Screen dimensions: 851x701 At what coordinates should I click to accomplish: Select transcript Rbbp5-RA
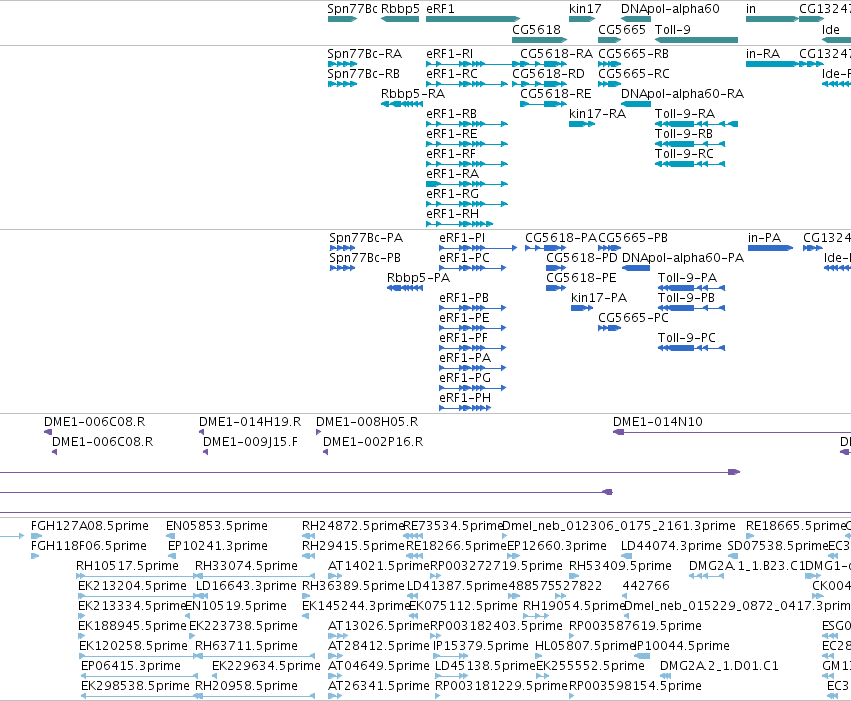pos(412,94)
